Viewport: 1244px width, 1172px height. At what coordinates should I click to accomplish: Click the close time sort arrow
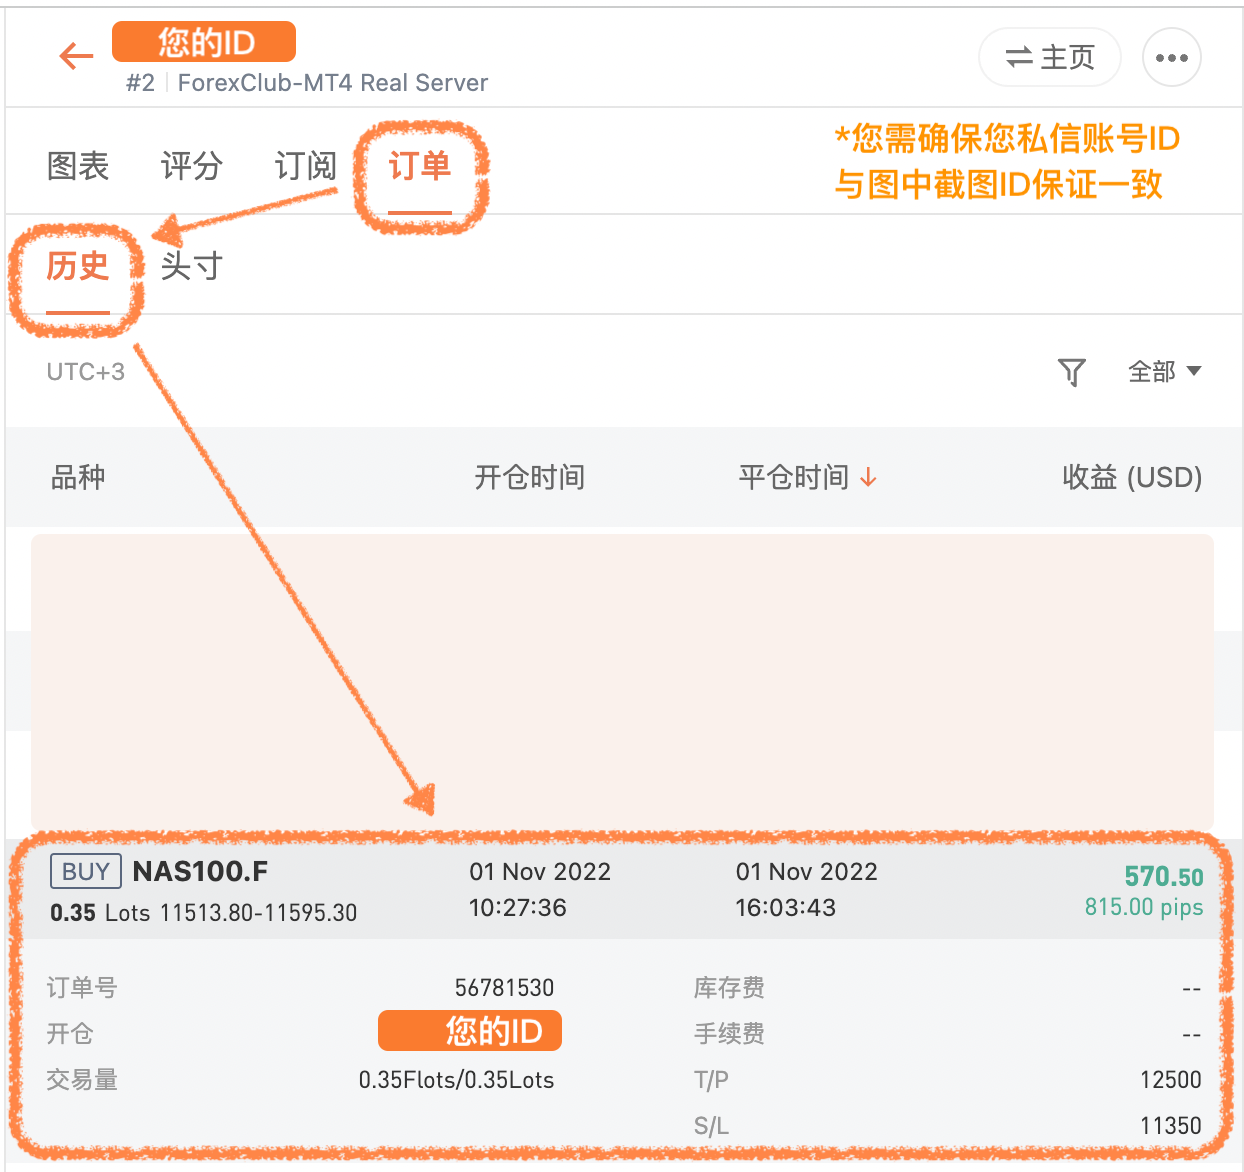click(x=868, y=478)
